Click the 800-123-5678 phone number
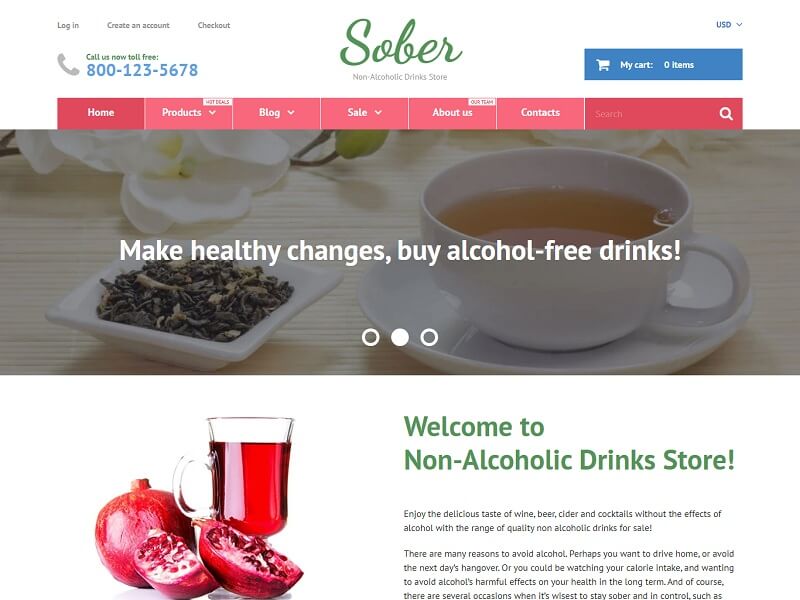The height and width of the screenshot is (600, 800). tap(142, 70)
